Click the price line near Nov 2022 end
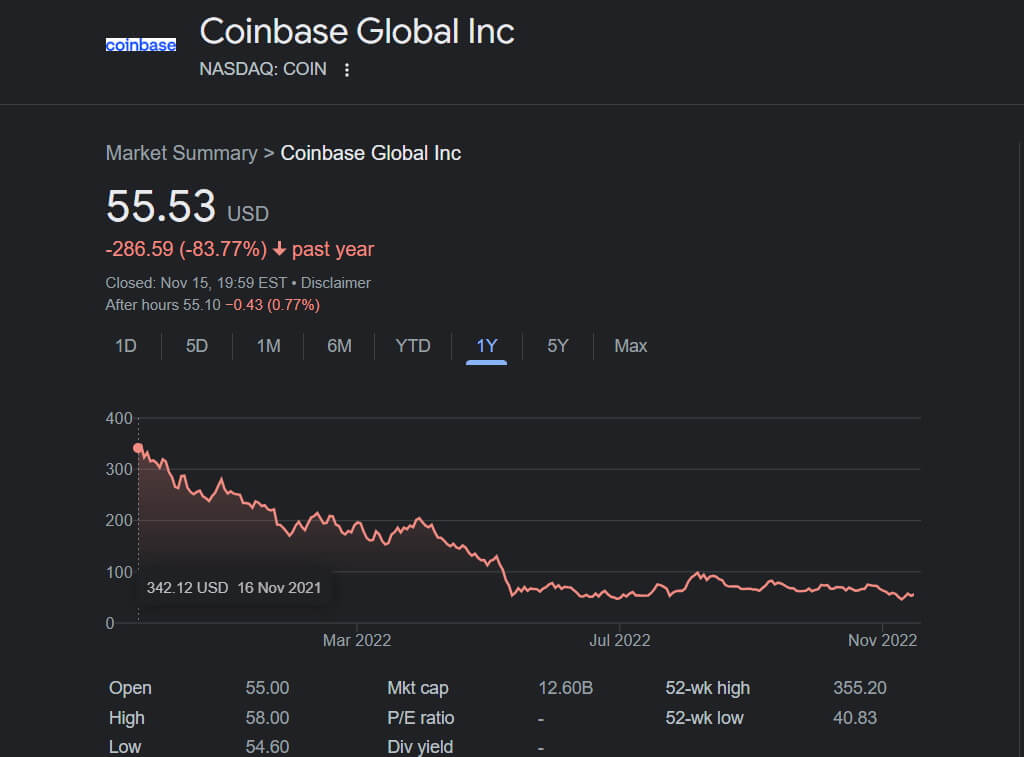Screen dimensions: 1024x757 (x=912, y=594)
